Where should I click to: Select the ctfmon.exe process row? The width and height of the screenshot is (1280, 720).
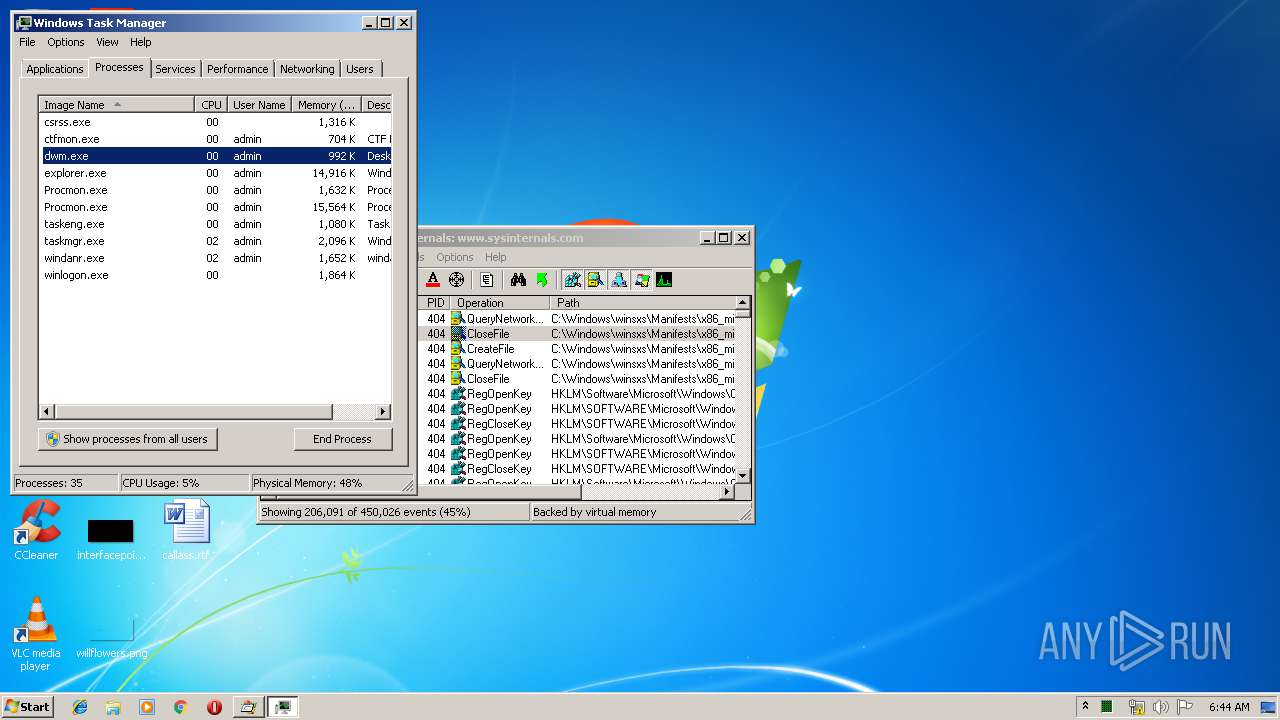(215, 139)
